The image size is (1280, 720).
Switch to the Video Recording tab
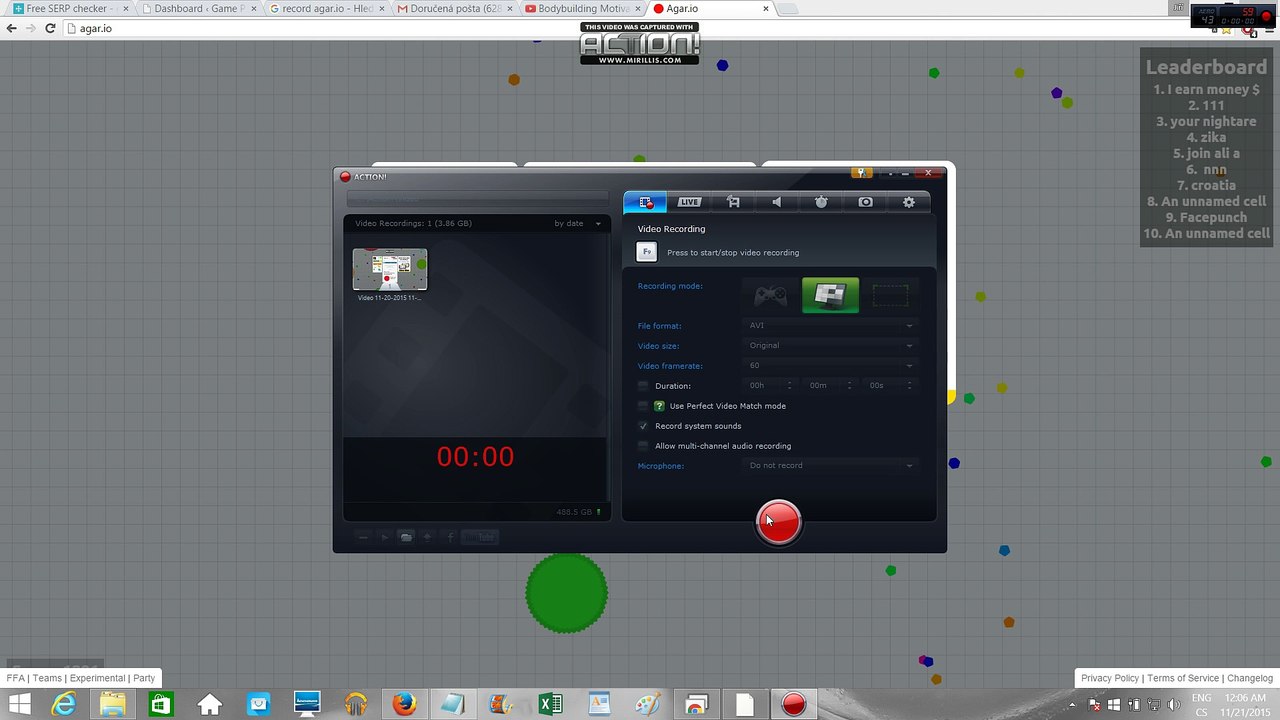coord(645,202)
